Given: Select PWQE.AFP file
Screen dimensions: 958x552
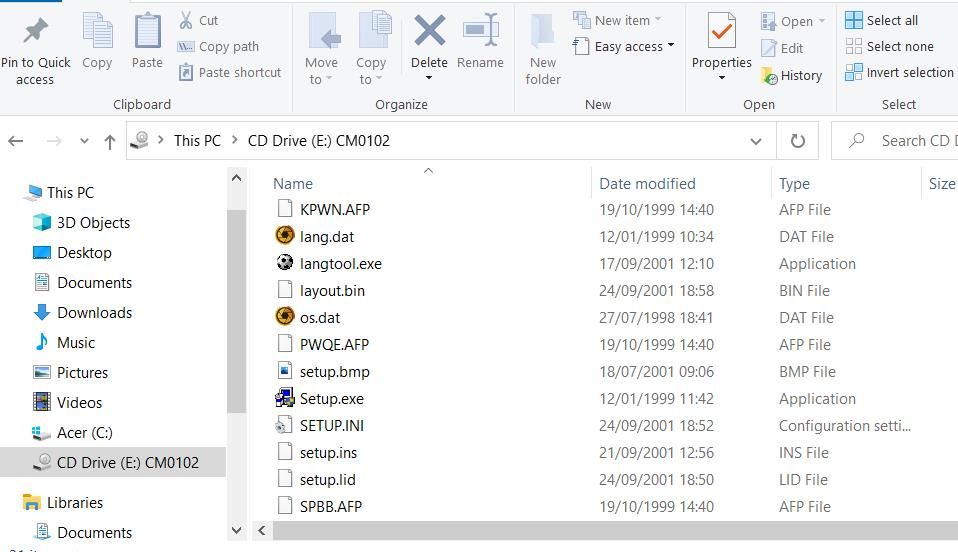Looking at the screenshot, I should point(334,345).
